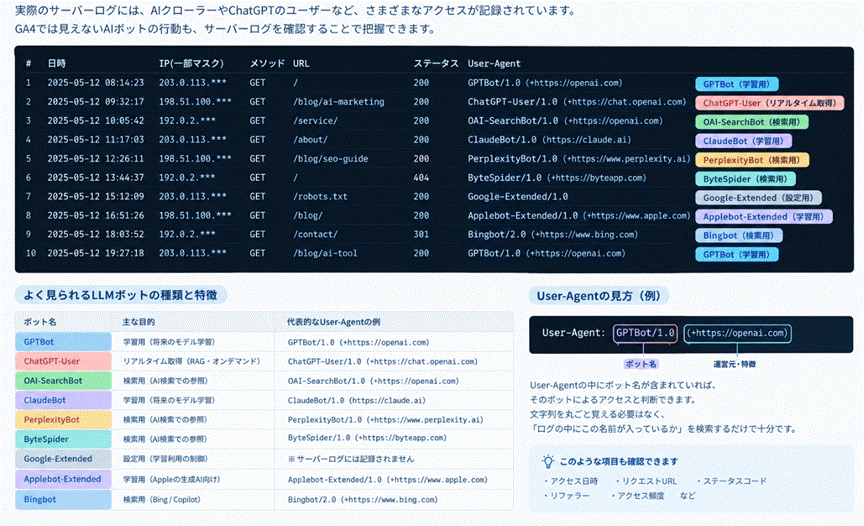Viewport: 864px width, 526px height.
Task: Click the Google-Extended/1.0 User-Agent in the log
Action: [x=517, y=196]
